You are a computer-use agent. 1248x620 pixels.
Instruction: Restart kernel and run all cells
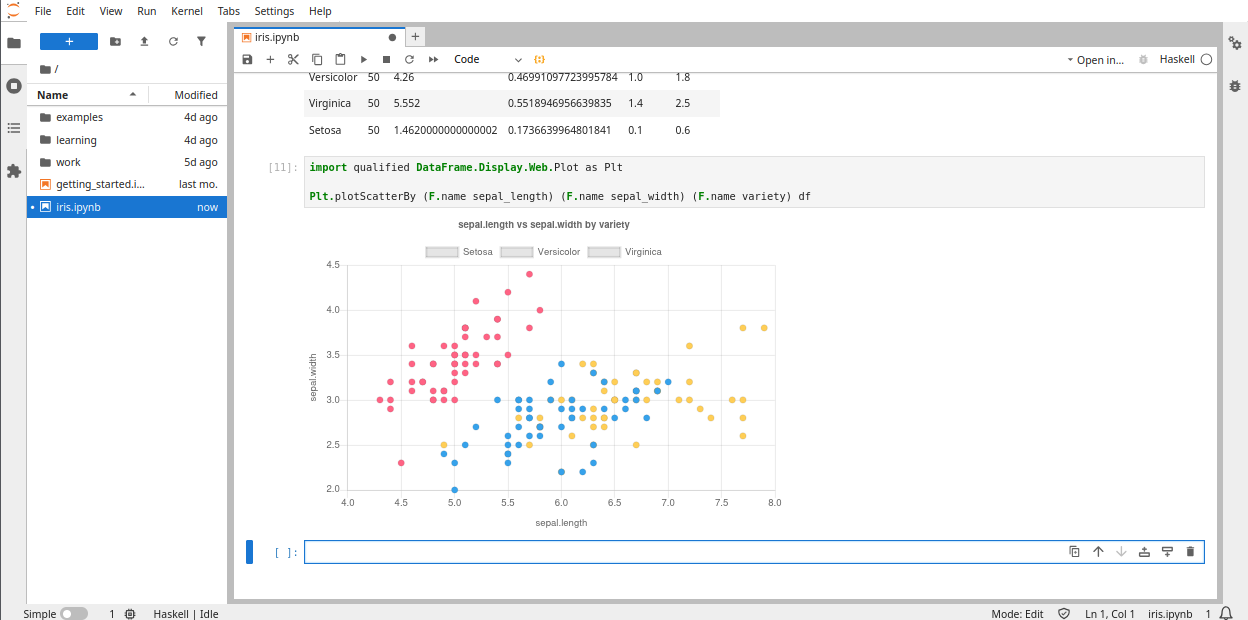tap(434, 60)
